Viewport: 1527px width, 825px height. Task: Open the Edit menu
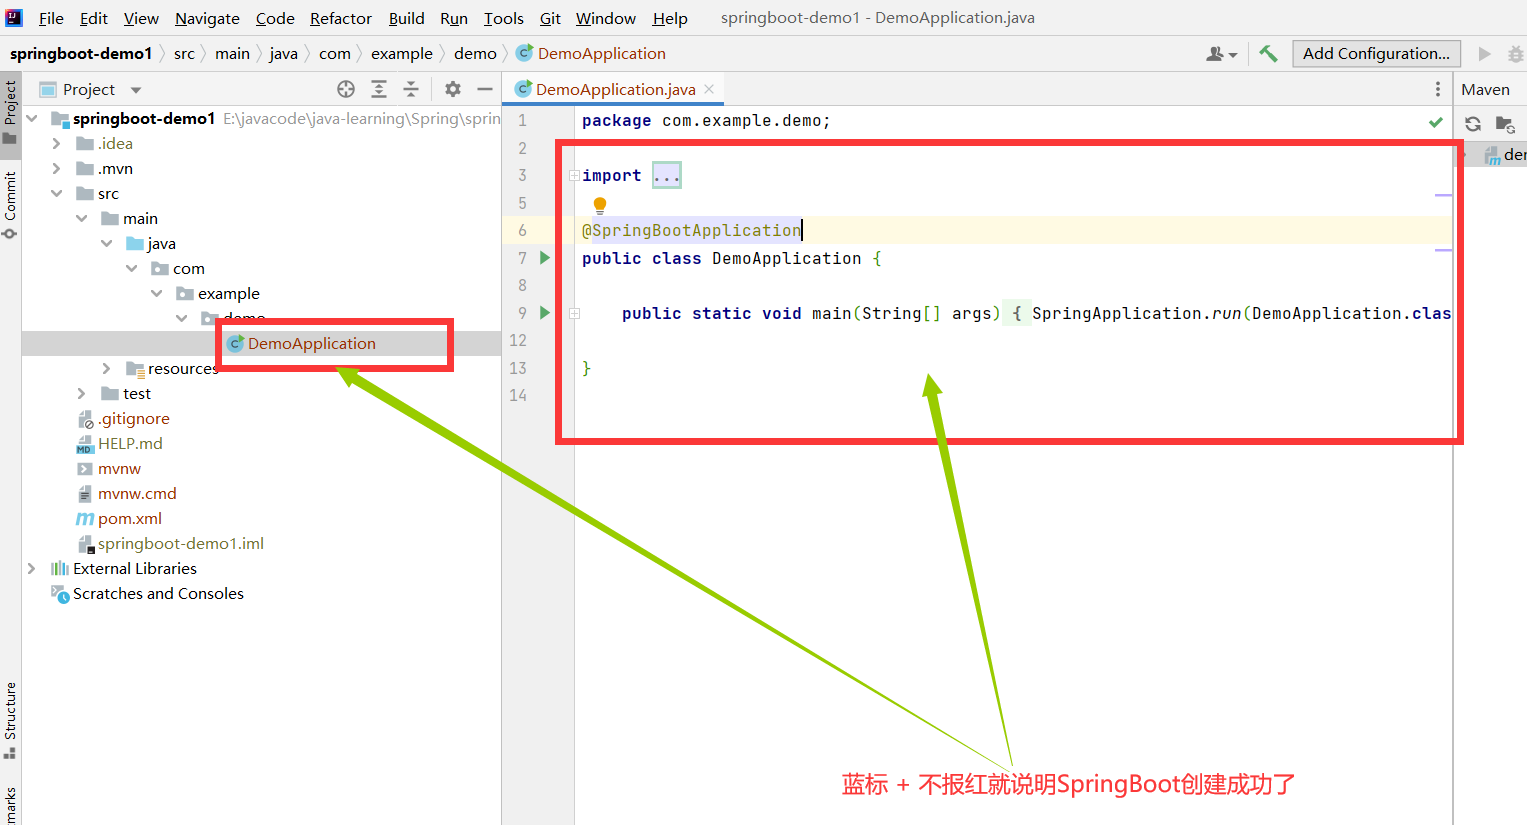tap(94, 18)
